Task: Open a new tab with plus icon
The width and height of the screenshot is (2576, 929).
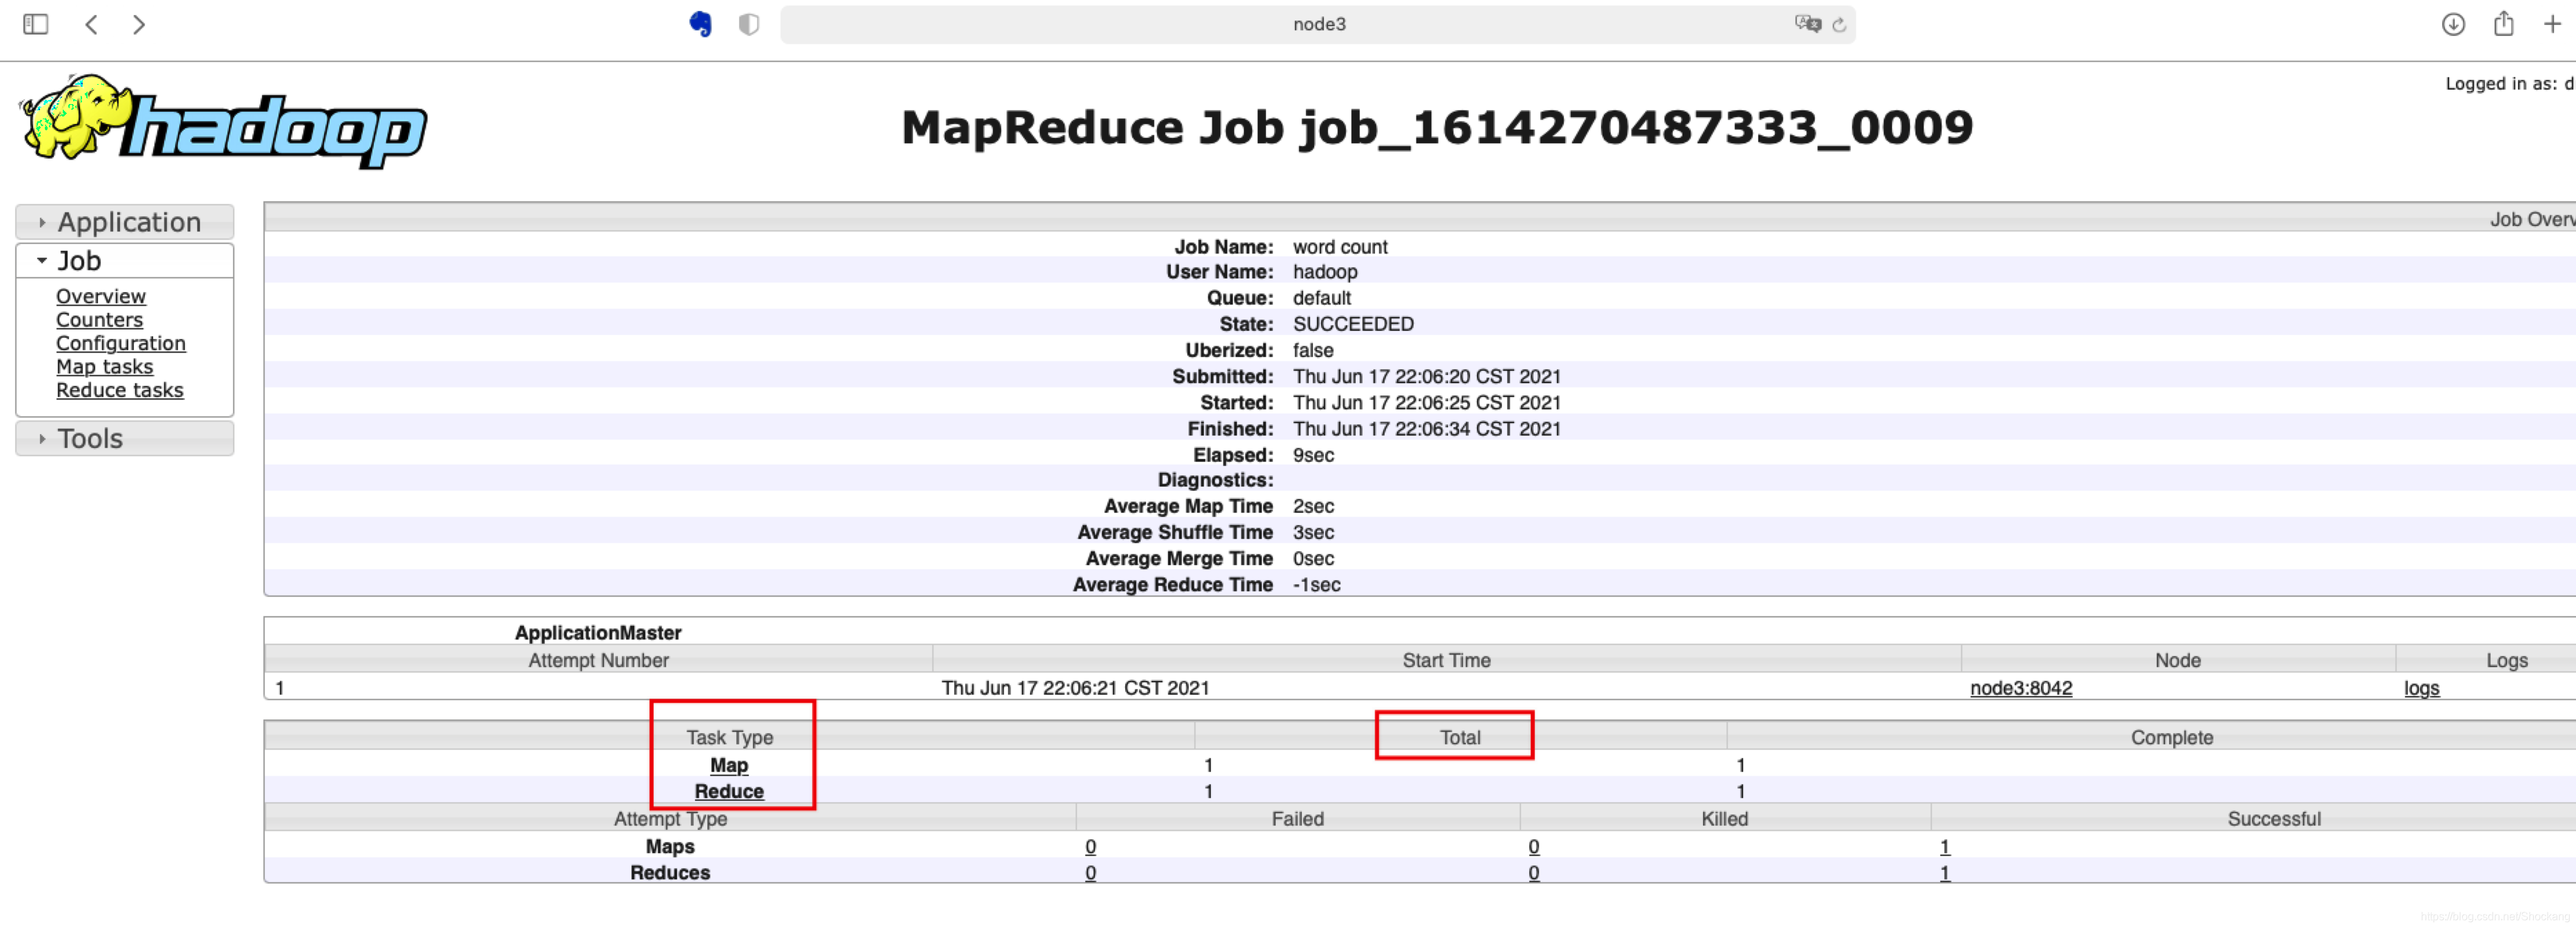Action: [x=2552, y=24]
